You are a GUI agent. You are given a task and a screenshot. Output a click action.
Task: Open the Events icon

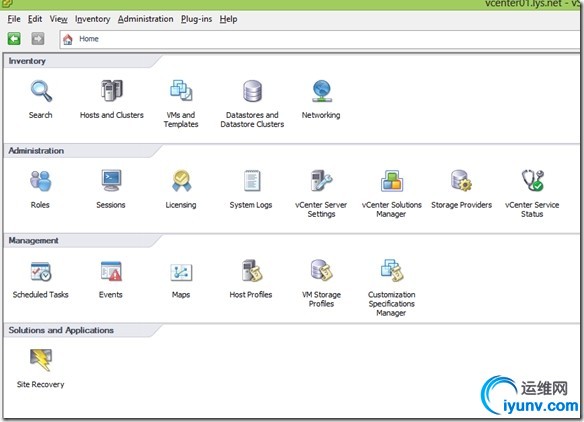[111, 271]
